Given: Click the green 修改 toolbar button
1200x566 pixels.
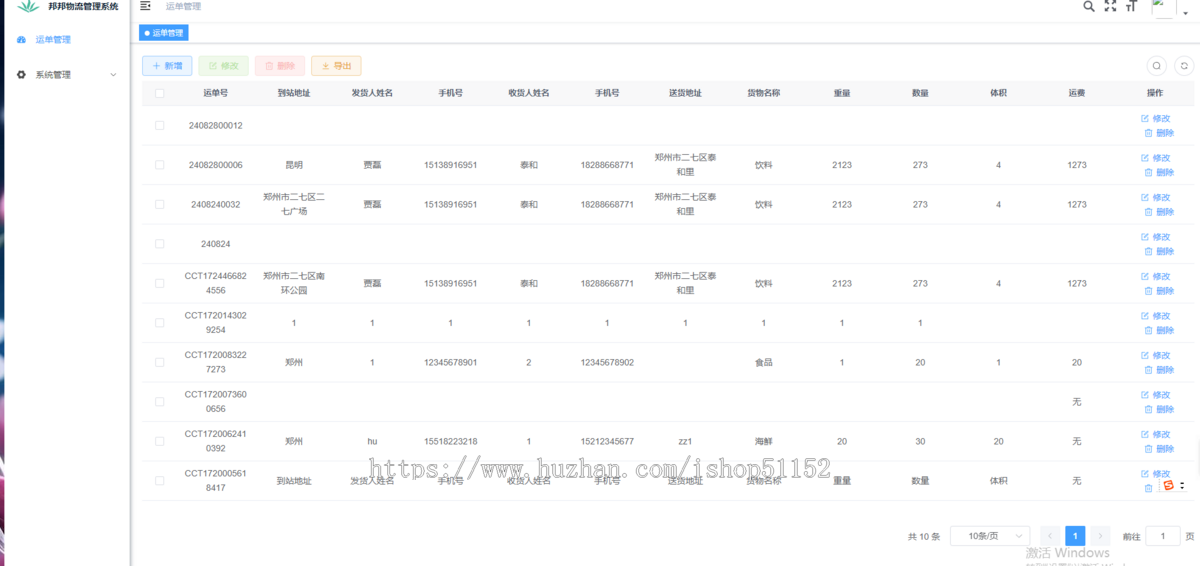Looking at the screenshot, I should [x=223, y=66].
